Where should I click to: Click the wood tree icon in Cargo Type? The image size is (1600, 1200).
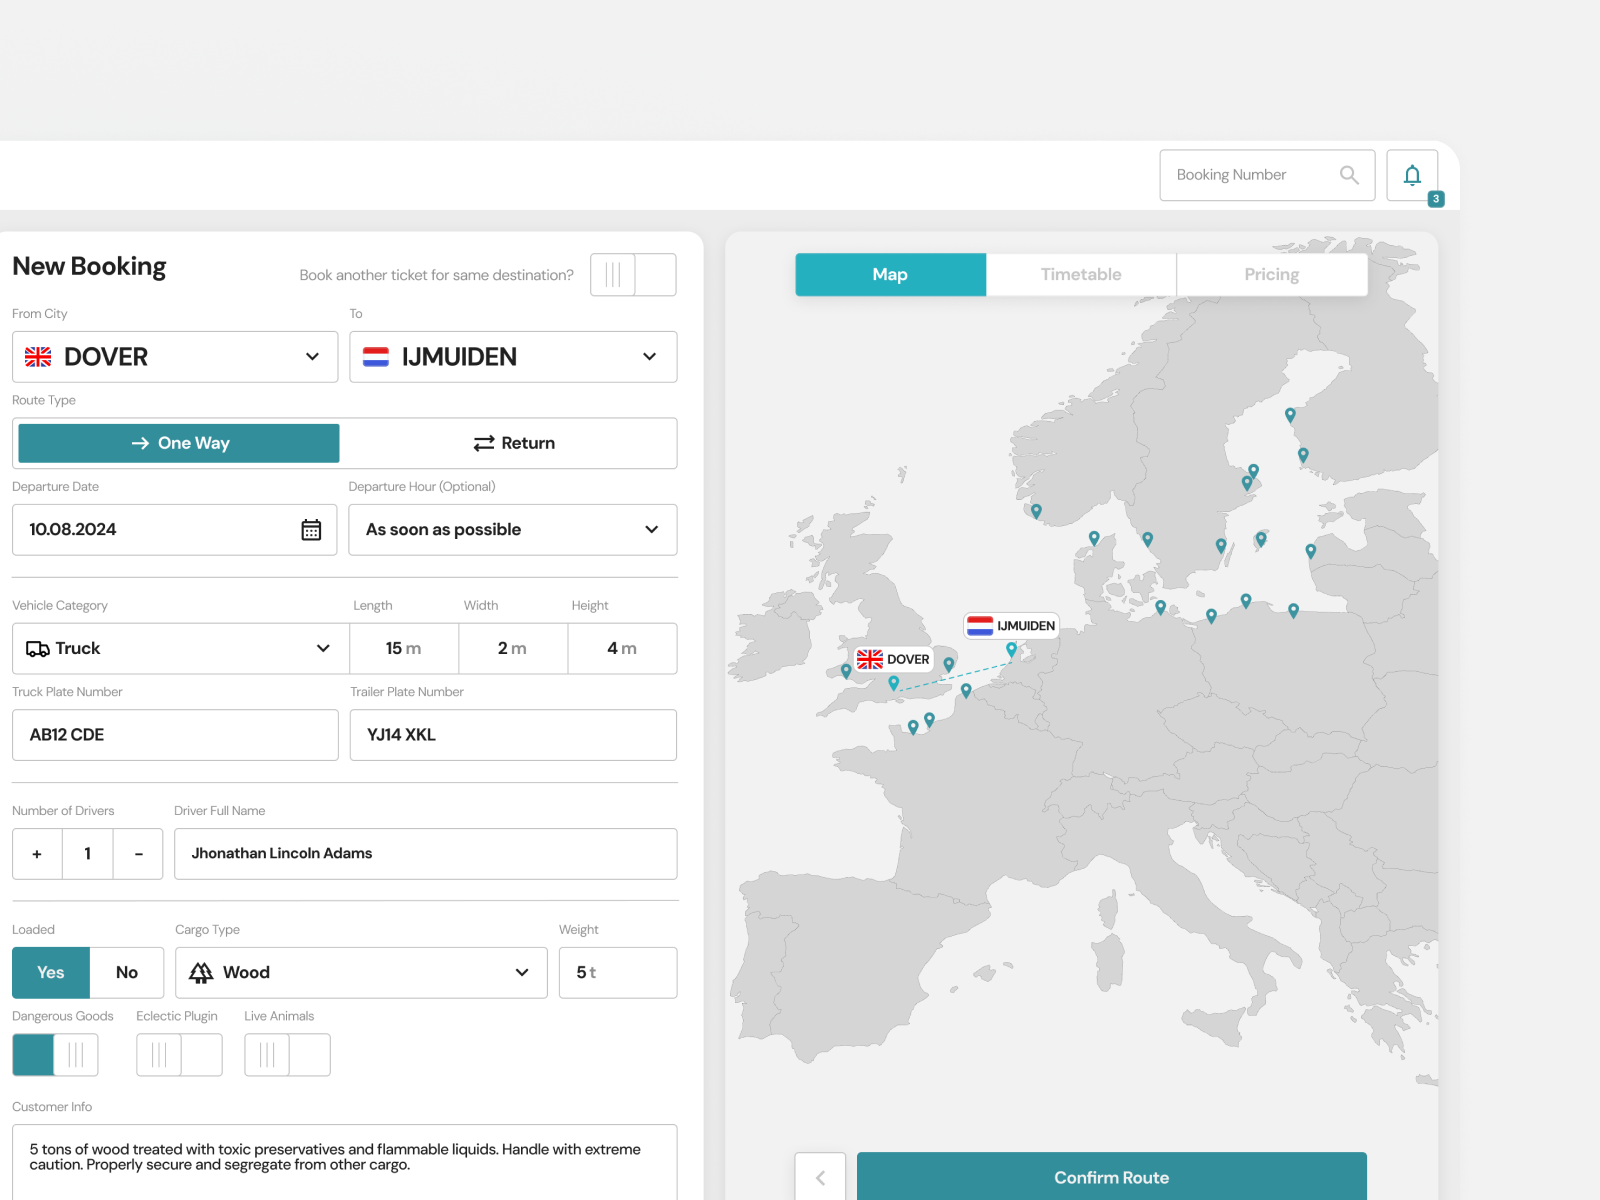(x=201, y=973)
